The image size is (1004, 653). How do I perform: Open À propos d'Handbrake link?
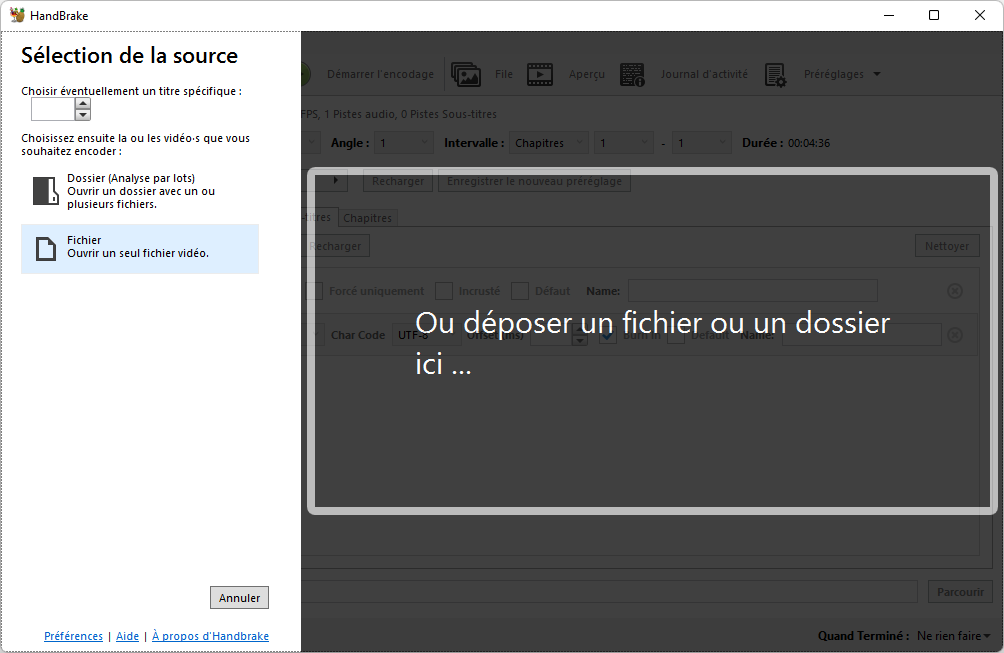[210, 636]
